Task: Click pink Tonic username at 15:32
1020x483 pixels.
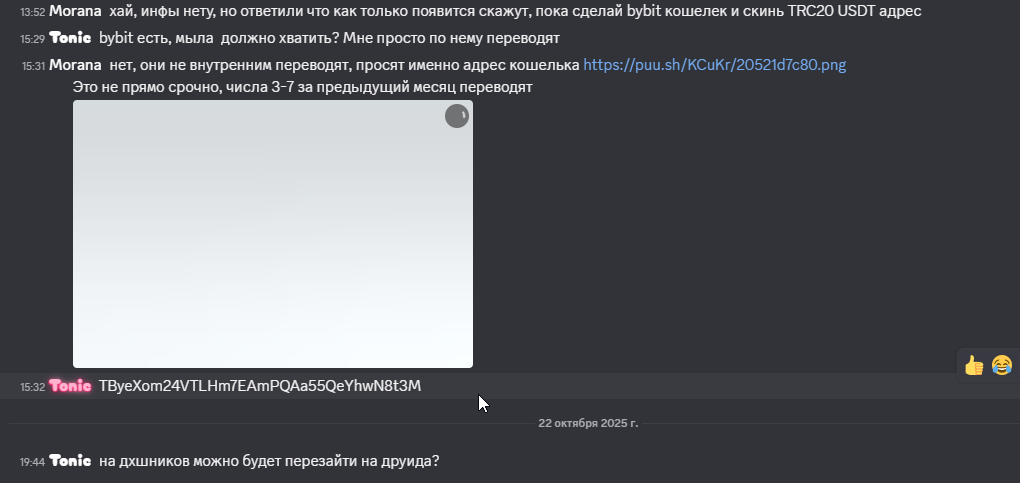Action: pyautogui.click(x=70, y=386)
